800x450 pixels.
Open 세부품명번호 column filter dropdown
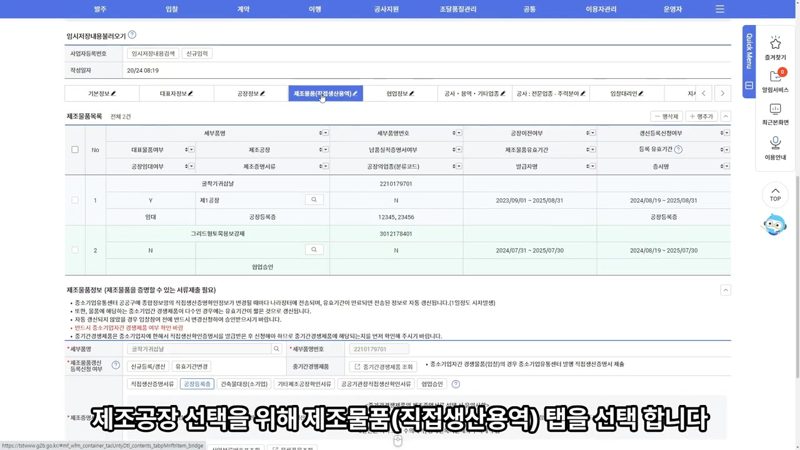click(459, 133)
